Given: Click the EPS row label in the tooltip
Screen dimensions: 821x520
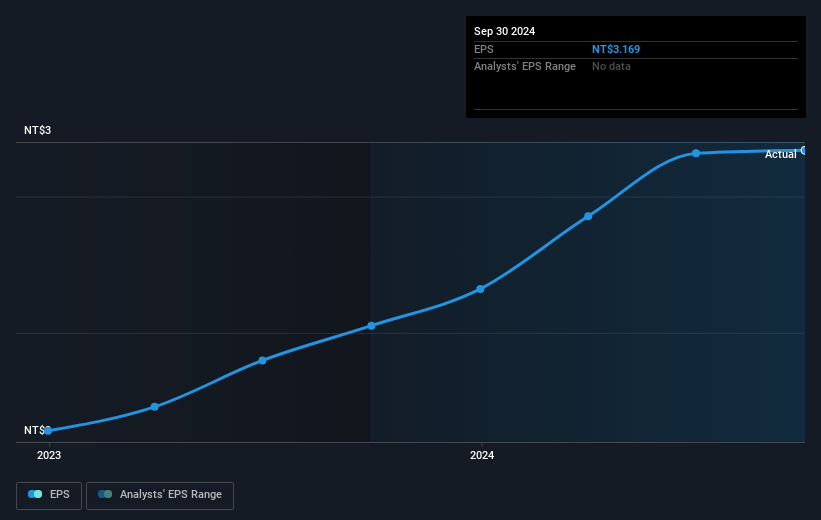Looking at the screenshot, I should coord(483,49).
